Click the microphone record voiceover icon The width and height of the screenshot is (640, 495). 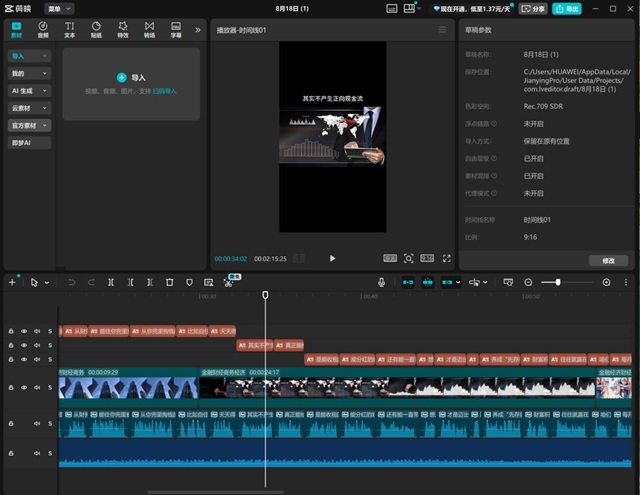tap(381, 282)
